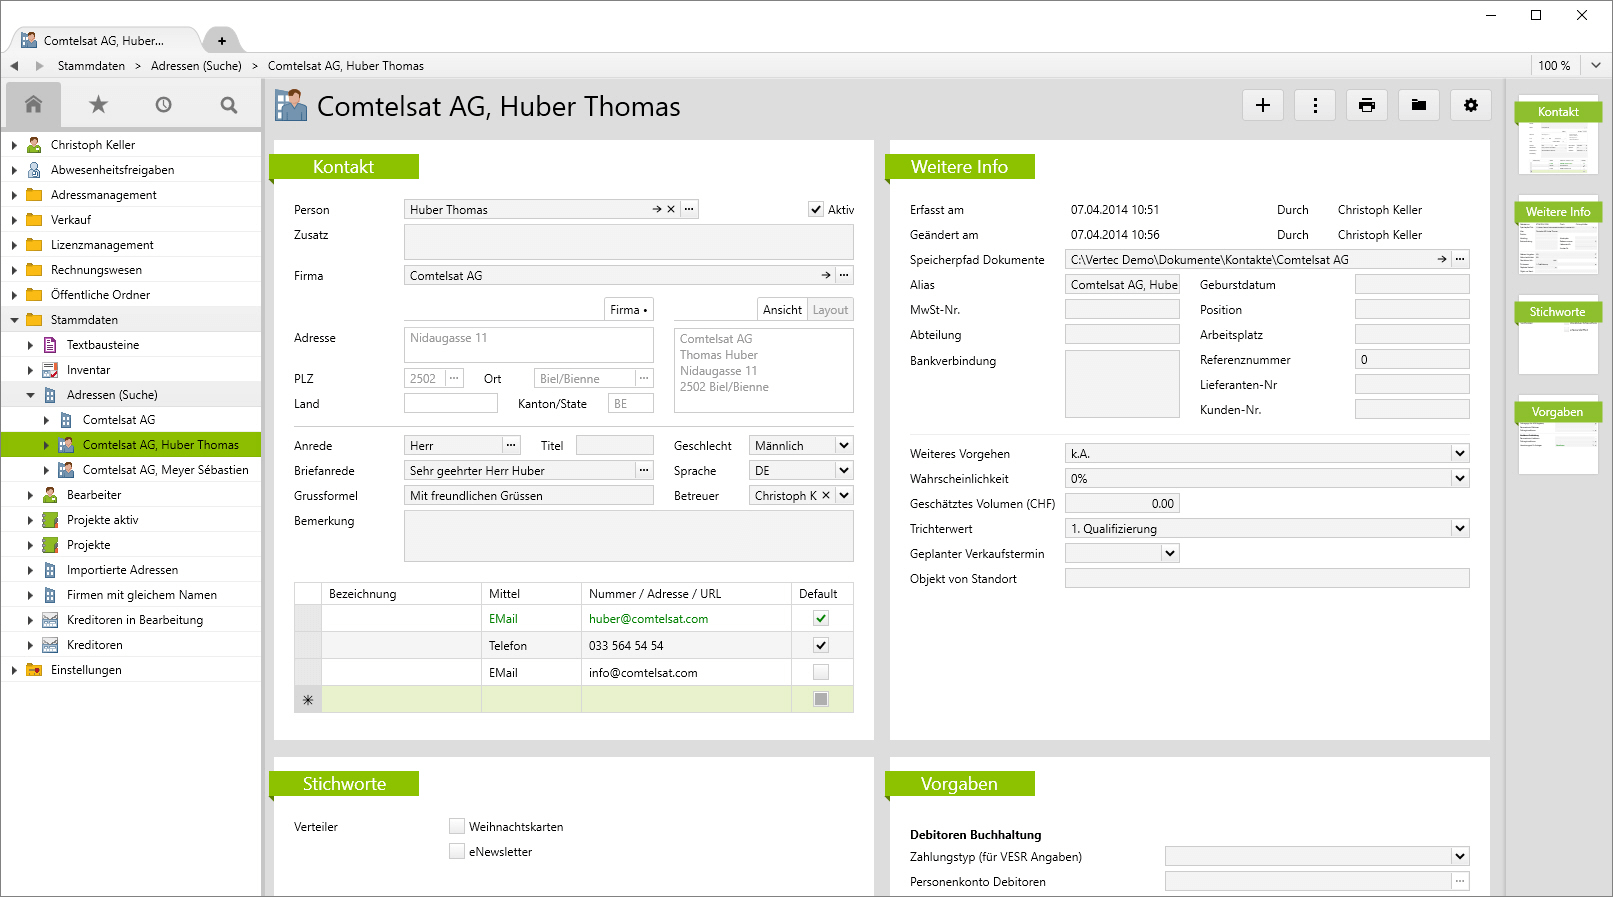Check the eNewsletter option
This screenshot has height=897, width=1613.
pyautogui.click(x=457, y=851)
